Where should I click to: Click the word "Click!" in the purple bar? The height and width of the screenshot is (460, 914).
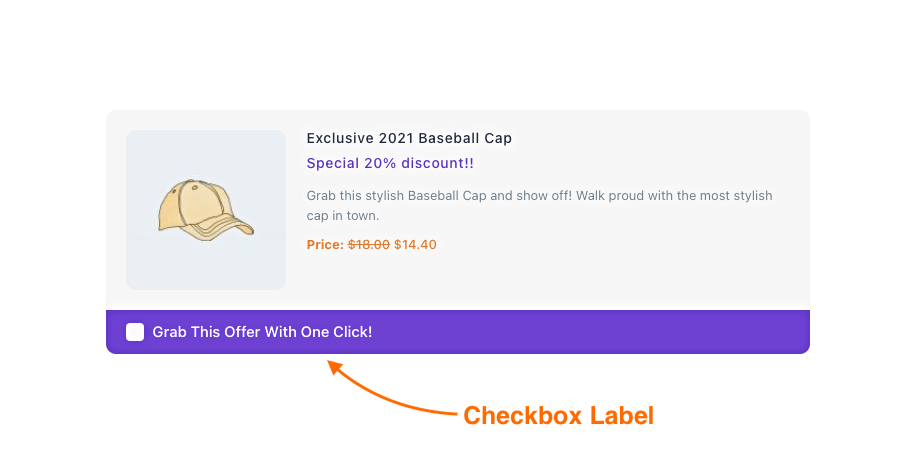click(x=352, y=332)
